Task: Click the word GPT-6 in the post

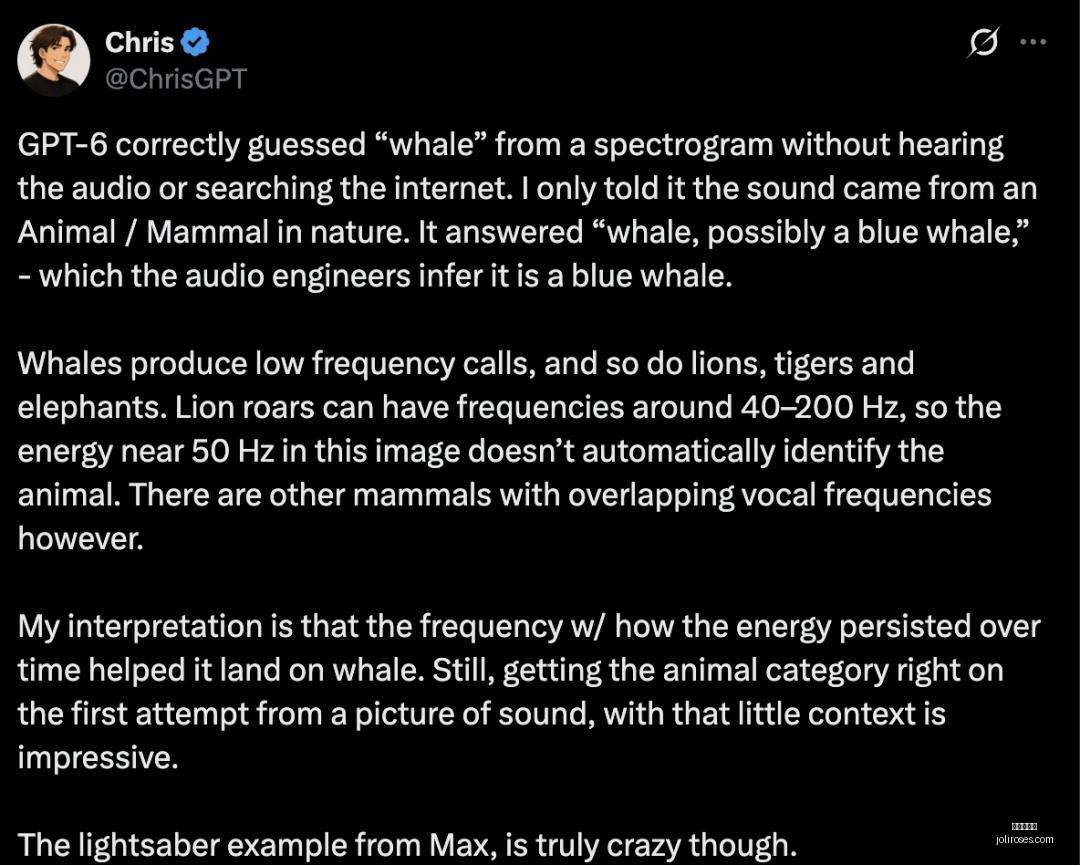Action: pyautogui.click(x=63, y=145)
